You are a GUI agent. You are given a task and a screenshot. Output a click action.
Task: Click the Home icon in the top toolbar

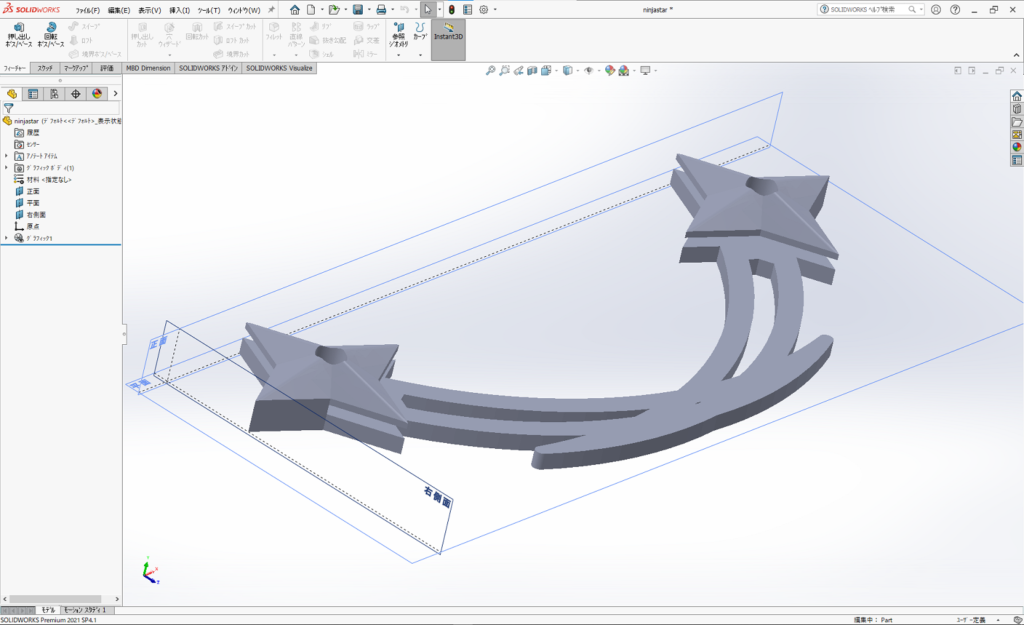(295, 10)
